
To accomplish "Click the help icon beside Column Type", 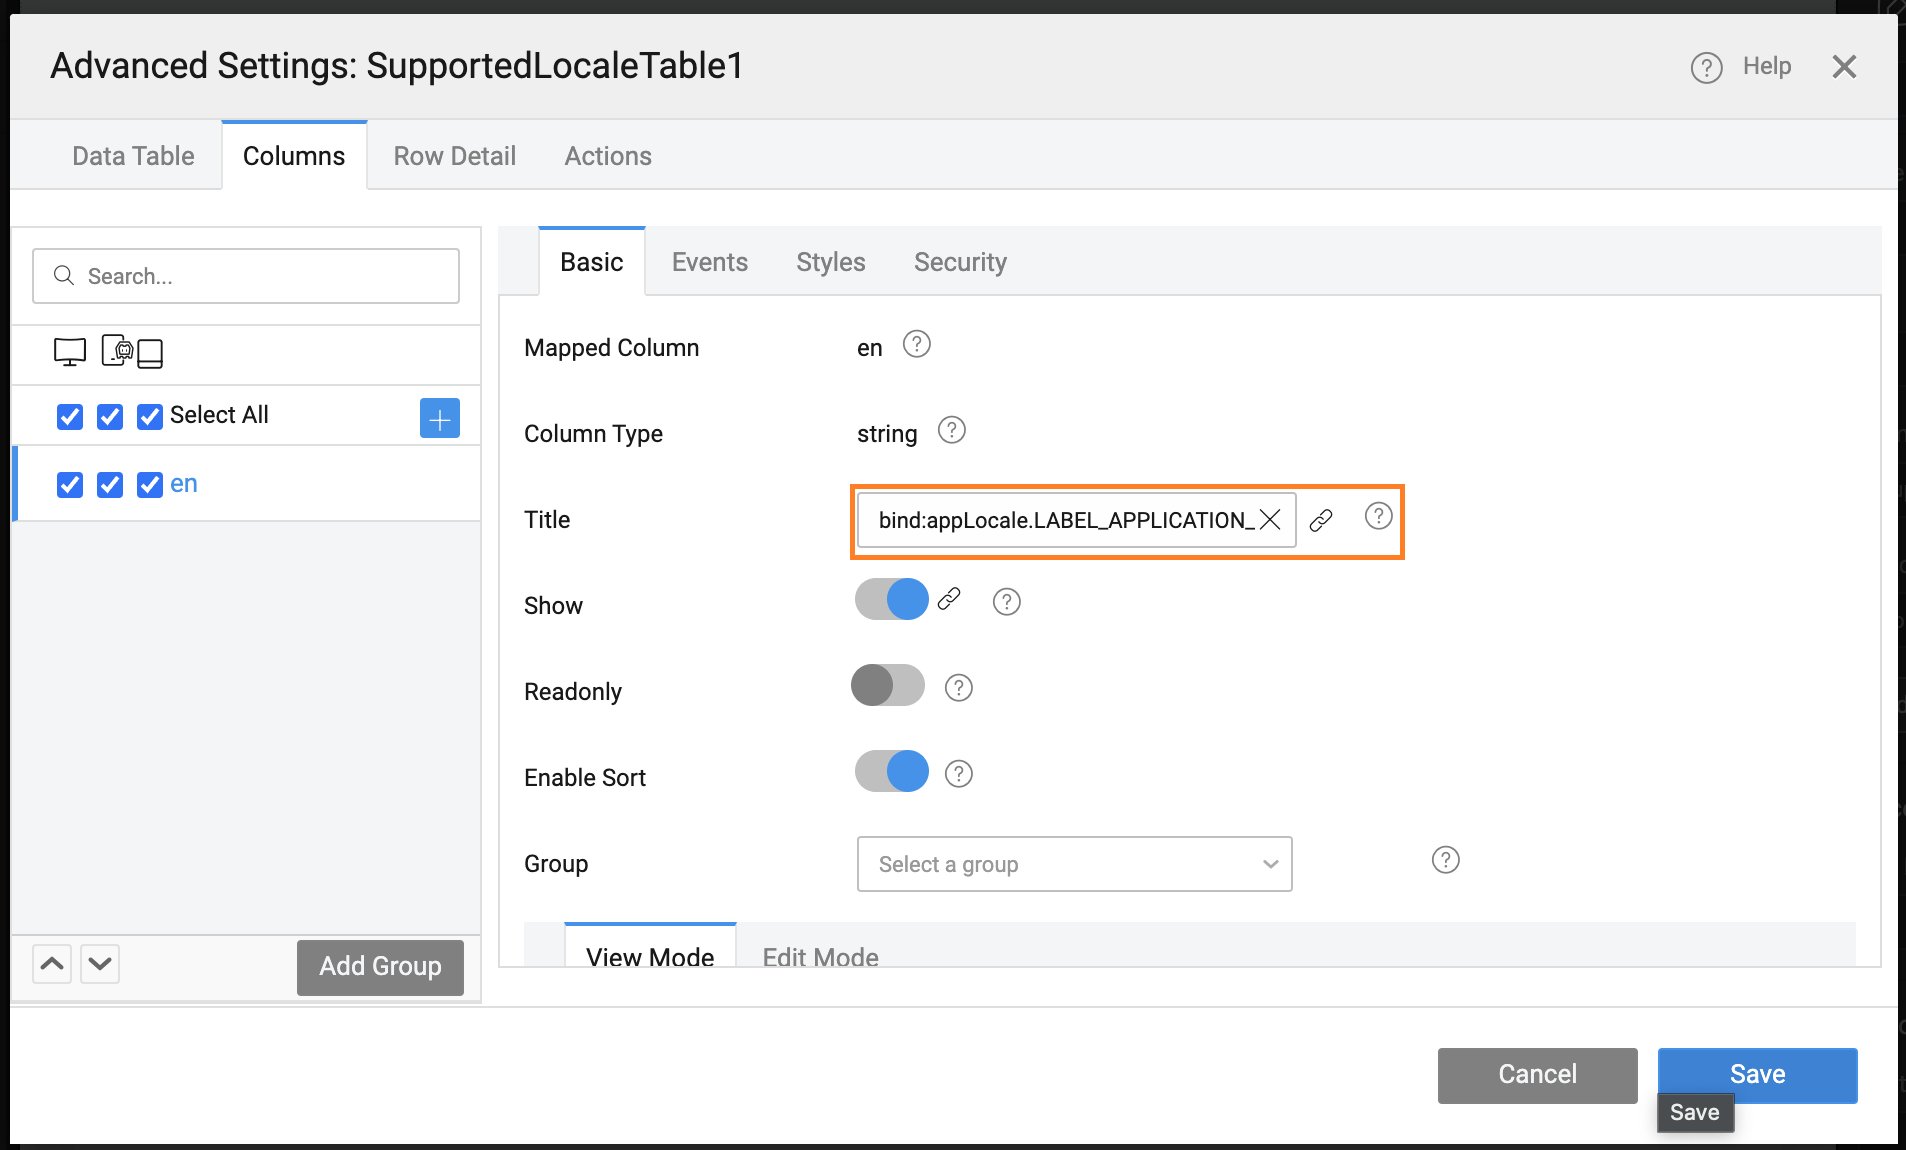I will pyautogui.click(x=951, y=430).
